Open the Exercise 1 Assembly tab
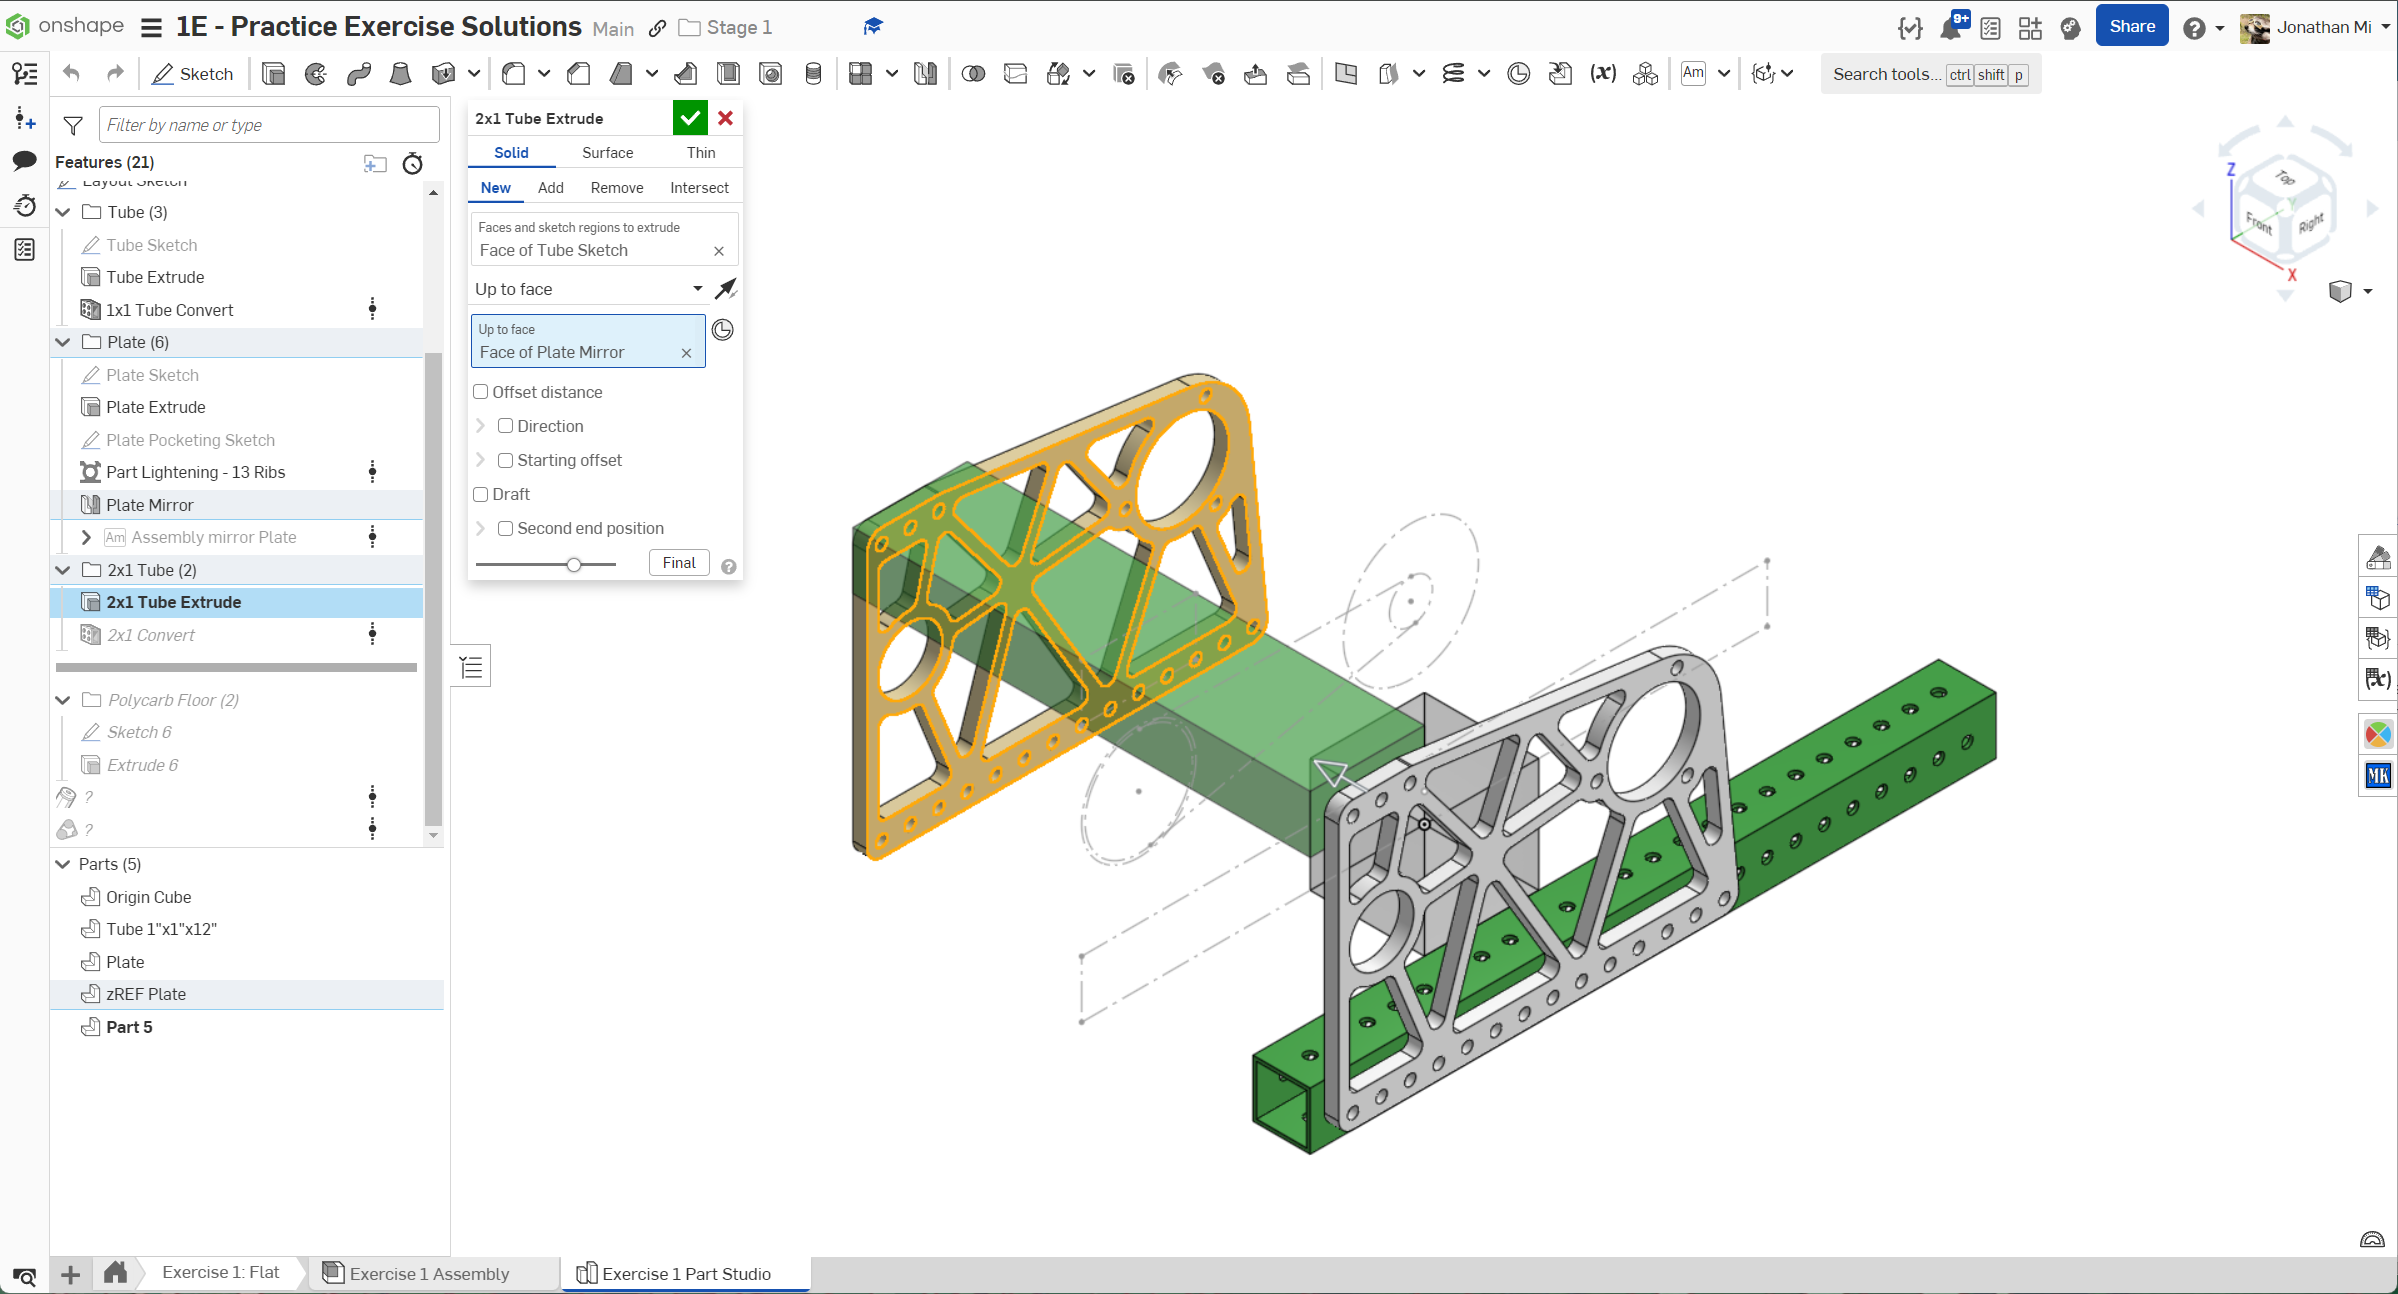 point(429,1273)
